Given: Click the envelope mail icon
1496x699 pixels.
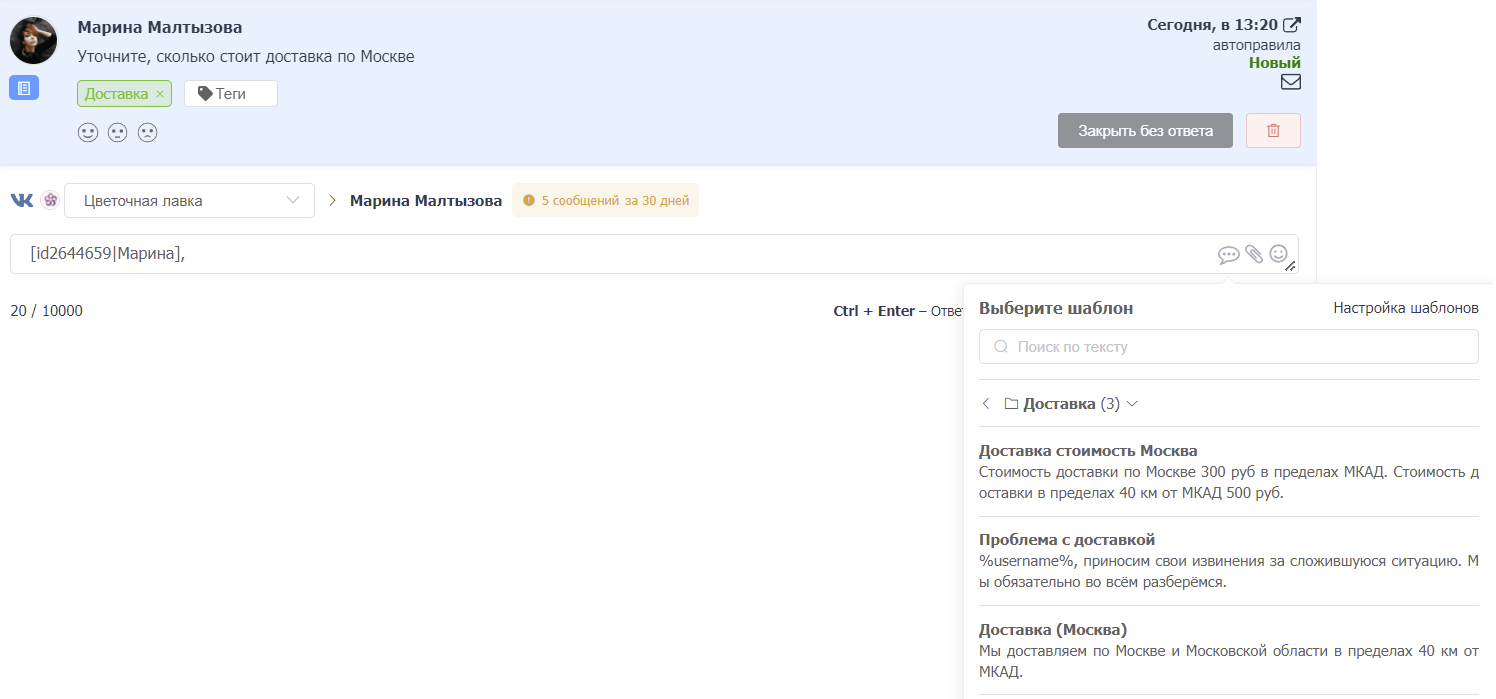Looking at the screenshot, I should [1291, 82].
